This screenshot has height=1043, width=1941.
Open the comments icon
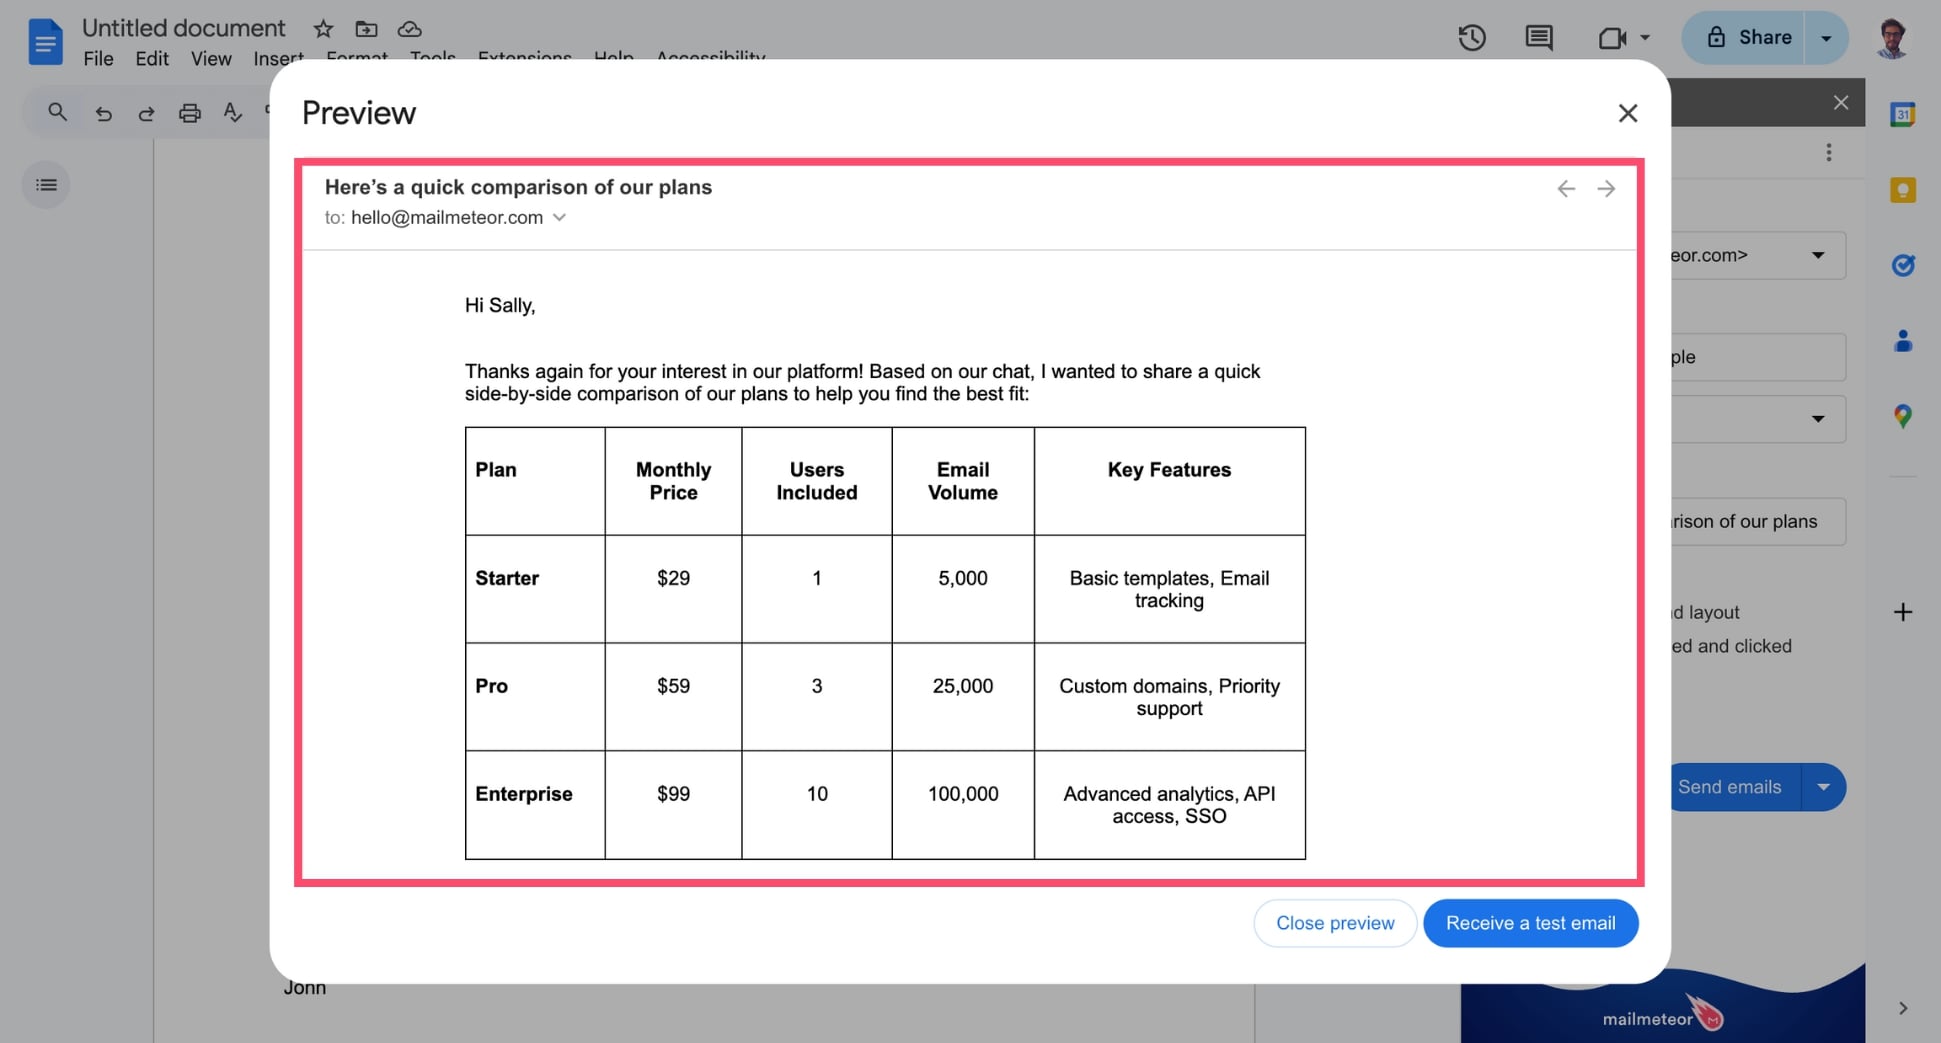[x=1538, y=38]
